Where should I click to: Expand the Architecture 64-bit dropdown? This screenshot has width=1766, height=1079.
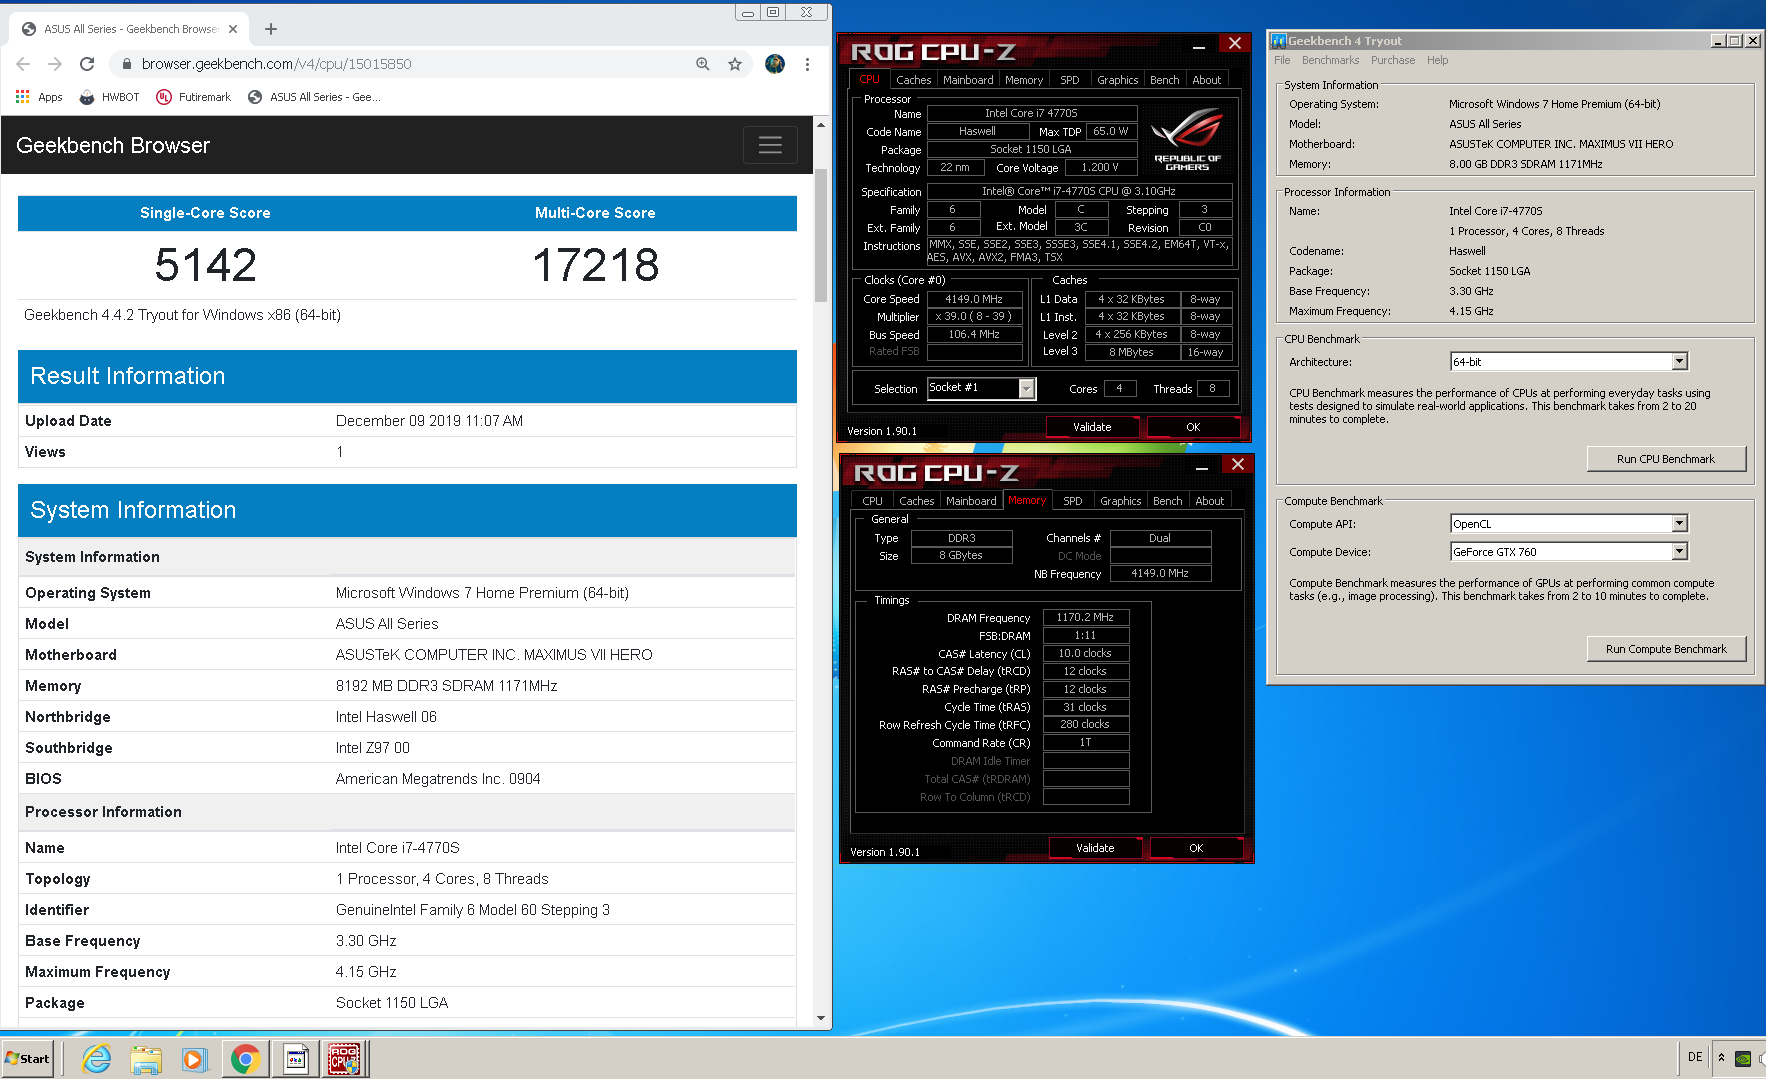click(1679, 362)
